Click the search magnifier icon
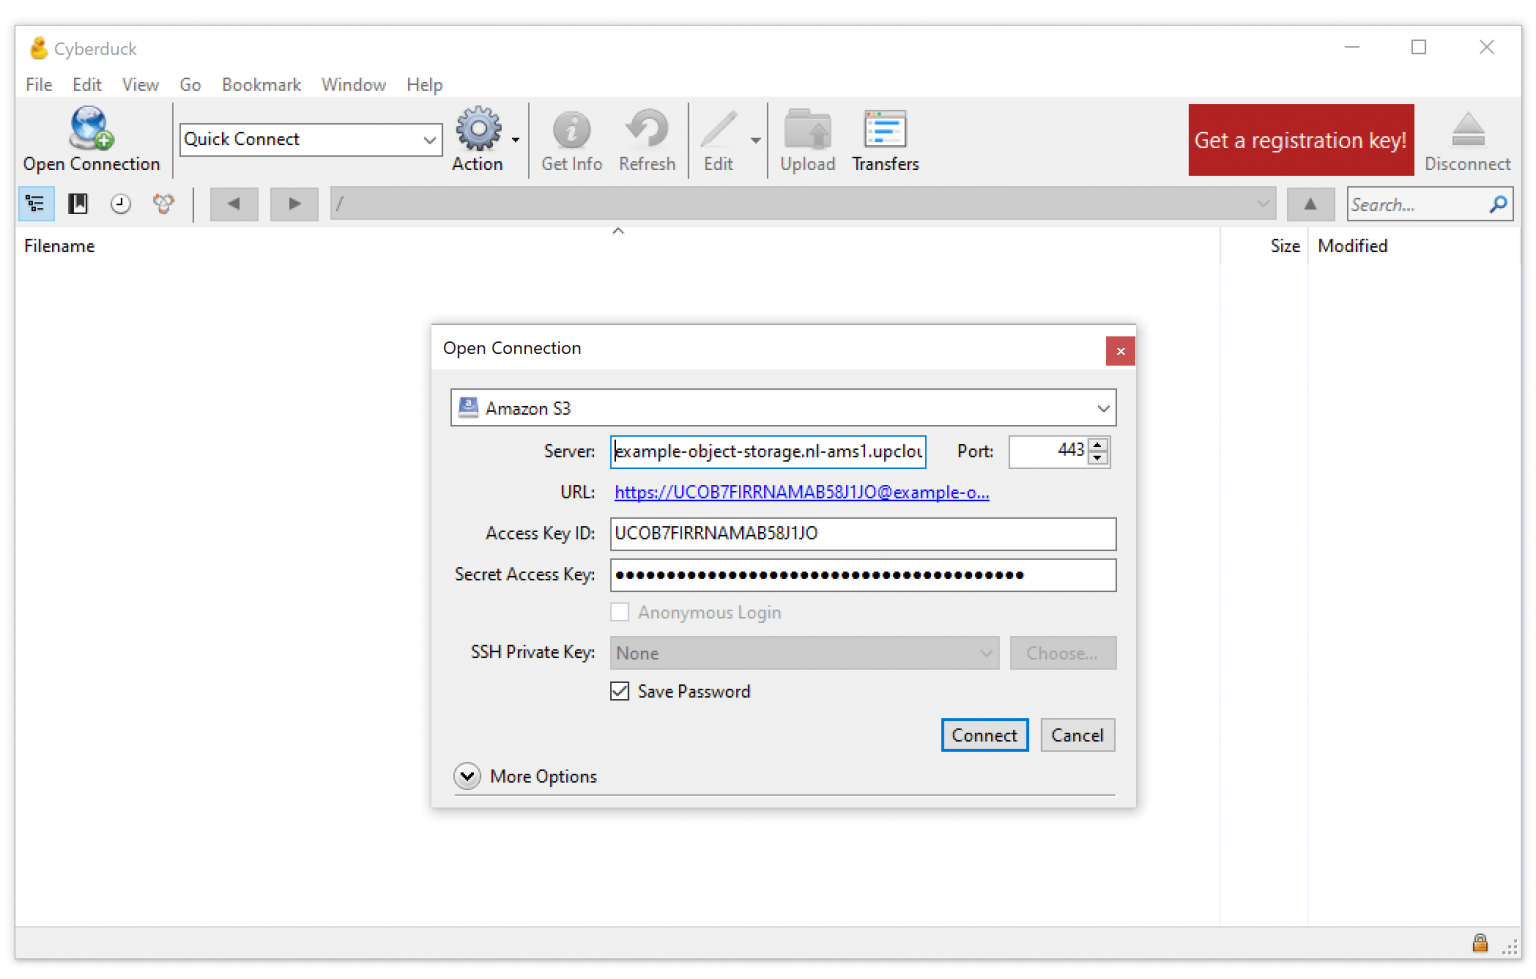Screen dimensions: 1536x979 [x=1498, y=204]
